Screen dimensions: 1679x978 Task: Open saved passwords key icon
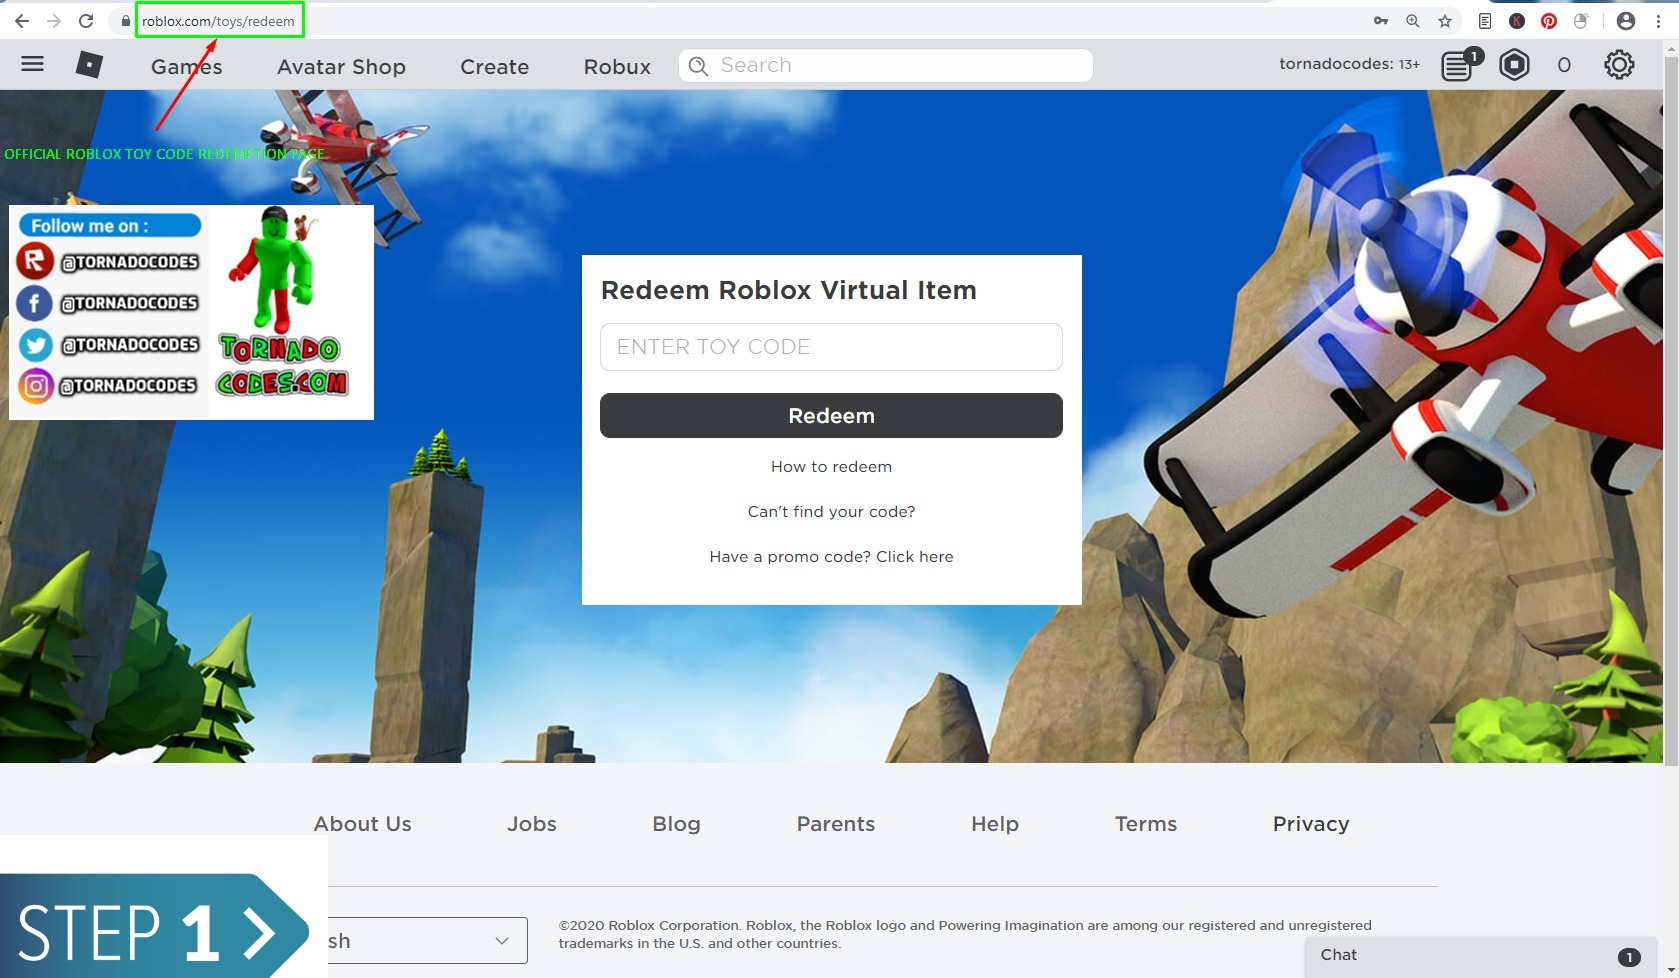coord(1381,20)
